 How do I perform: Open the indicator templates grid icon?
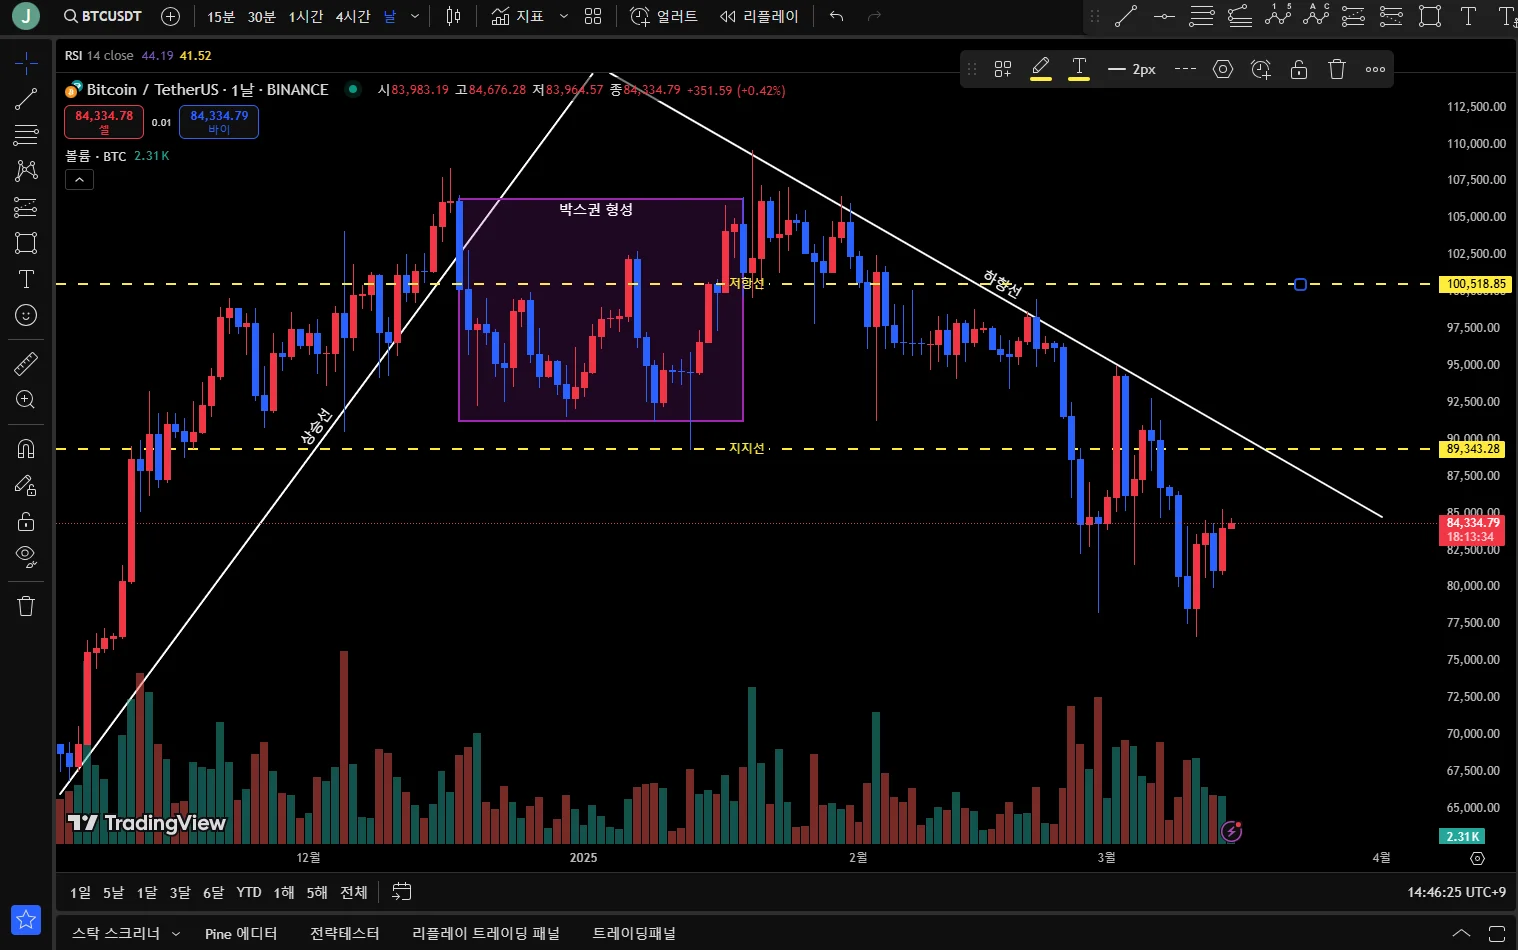(593, 16)
